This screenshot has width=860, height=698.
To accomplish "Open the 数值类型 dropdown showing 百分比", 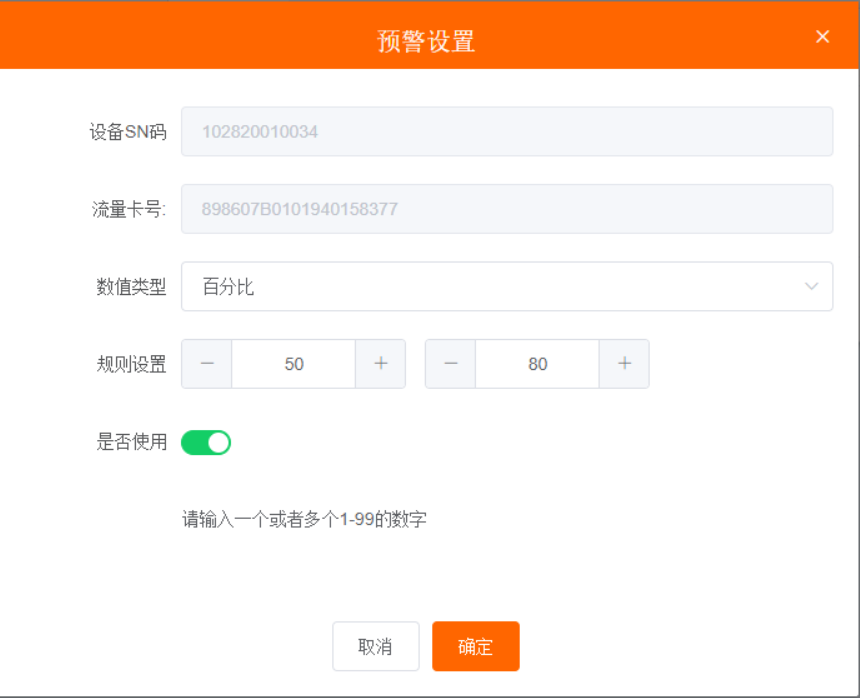I will 507,286.
